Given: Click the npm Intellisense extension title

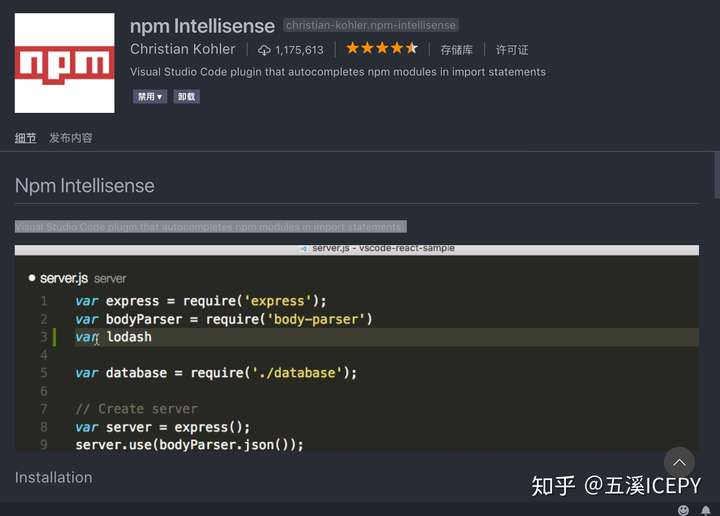Looking at the screenshot, I should [202, 26].
